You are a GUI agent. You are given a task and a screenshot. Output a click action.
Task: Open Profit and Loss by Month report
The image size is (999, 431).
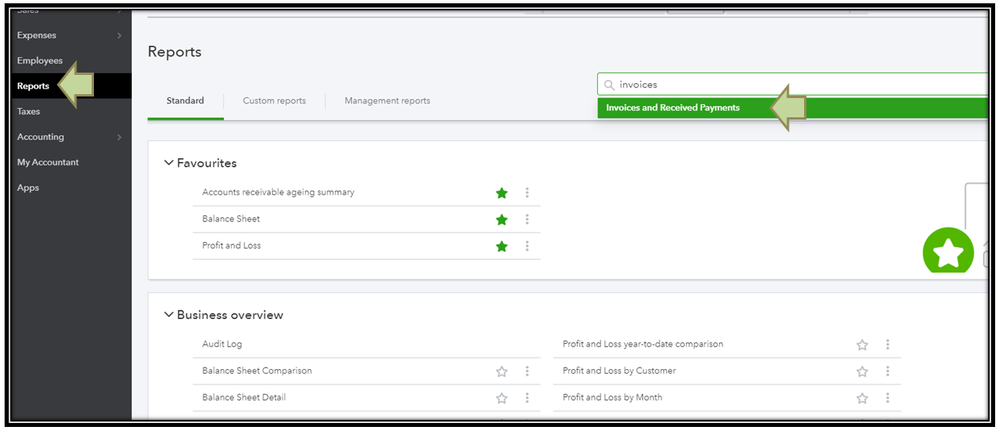point(612,397)
